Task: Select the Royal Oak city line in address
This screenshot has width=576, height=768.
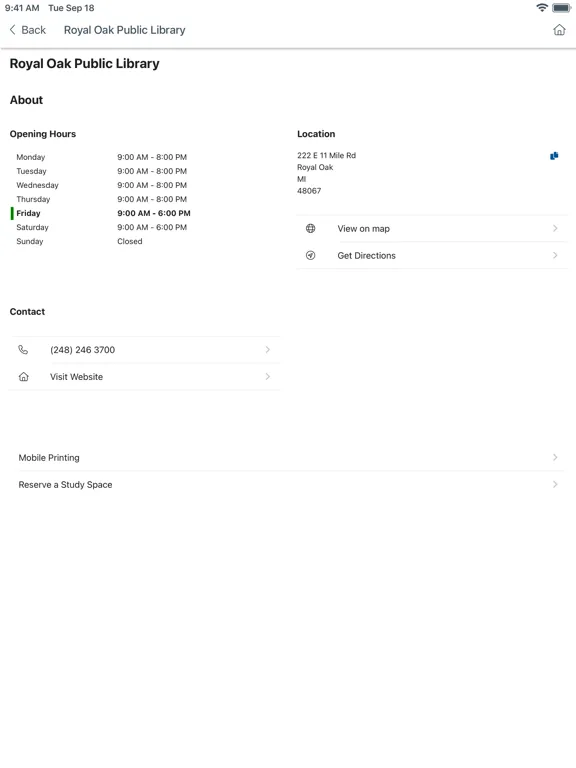Action: 315,167
